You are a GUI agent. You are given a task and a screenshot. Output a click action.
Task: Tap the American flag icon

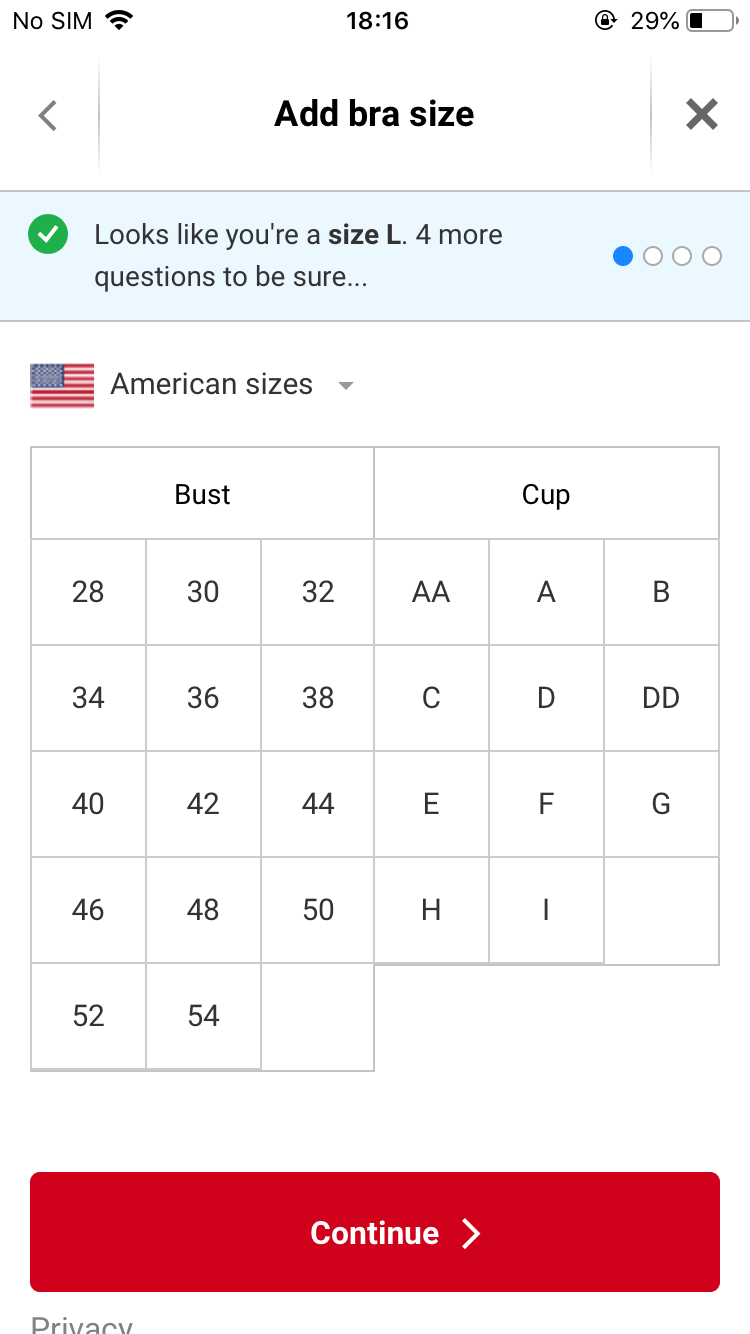click(x=62, y=385)
